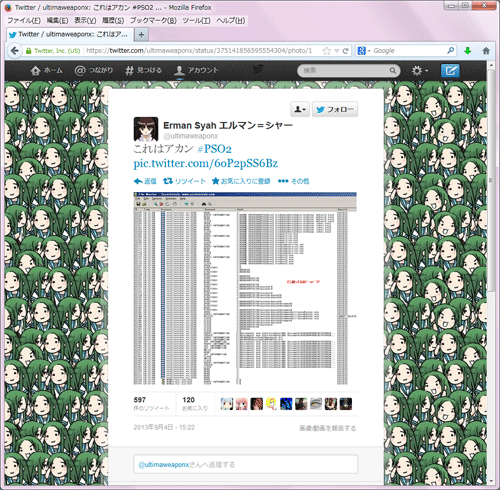Click the pink-haired retweeter avatar
Screen dimensions: 500x490
pyautogui.click(x=242, y=404)
